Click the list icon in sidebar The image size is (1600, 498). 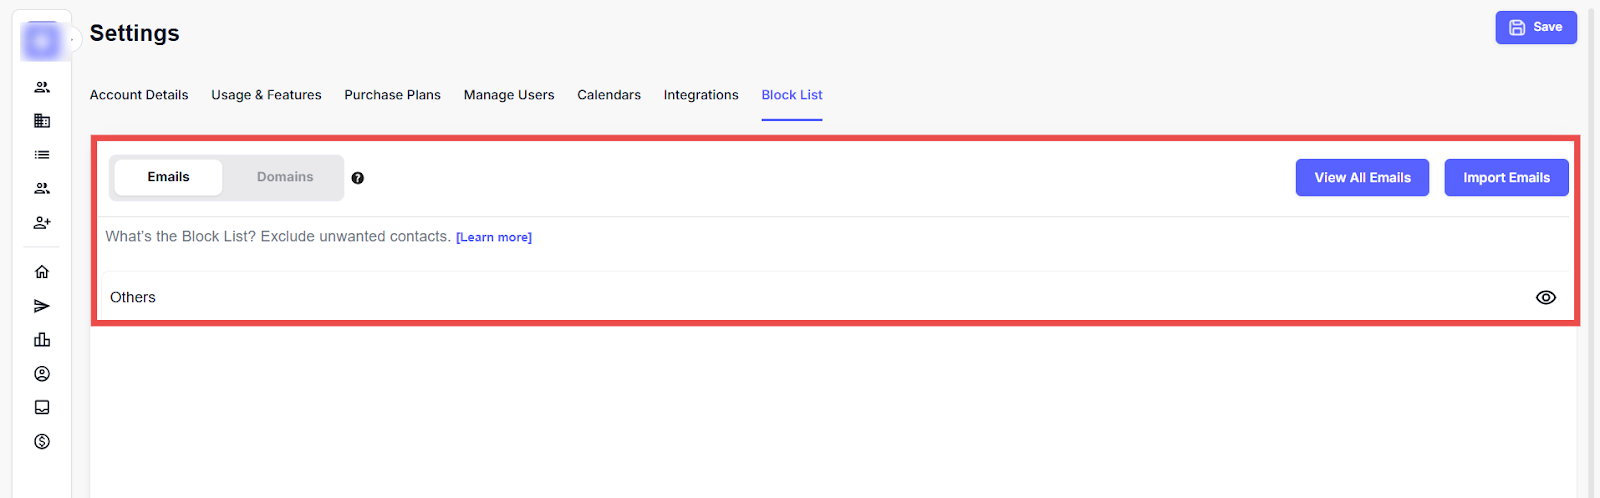pyautogui.click(x=42, y=155)
